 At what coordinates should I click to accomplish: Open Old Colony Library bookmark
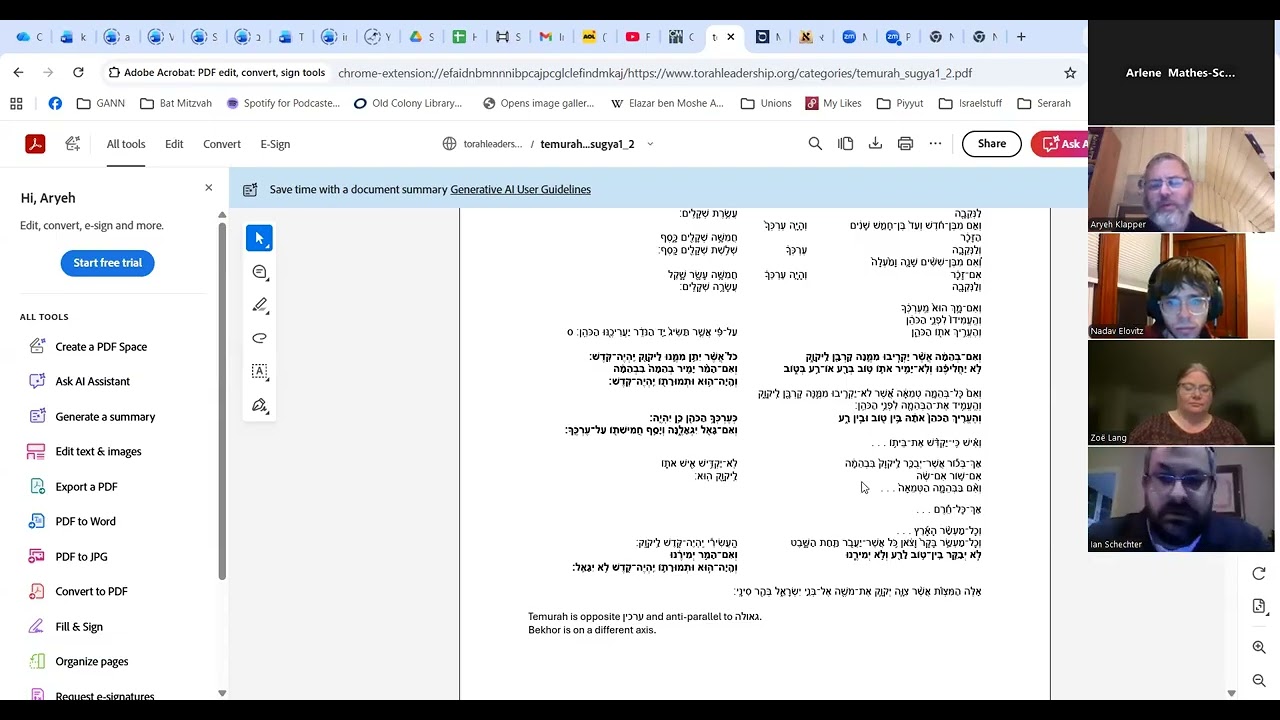[408, 103]
